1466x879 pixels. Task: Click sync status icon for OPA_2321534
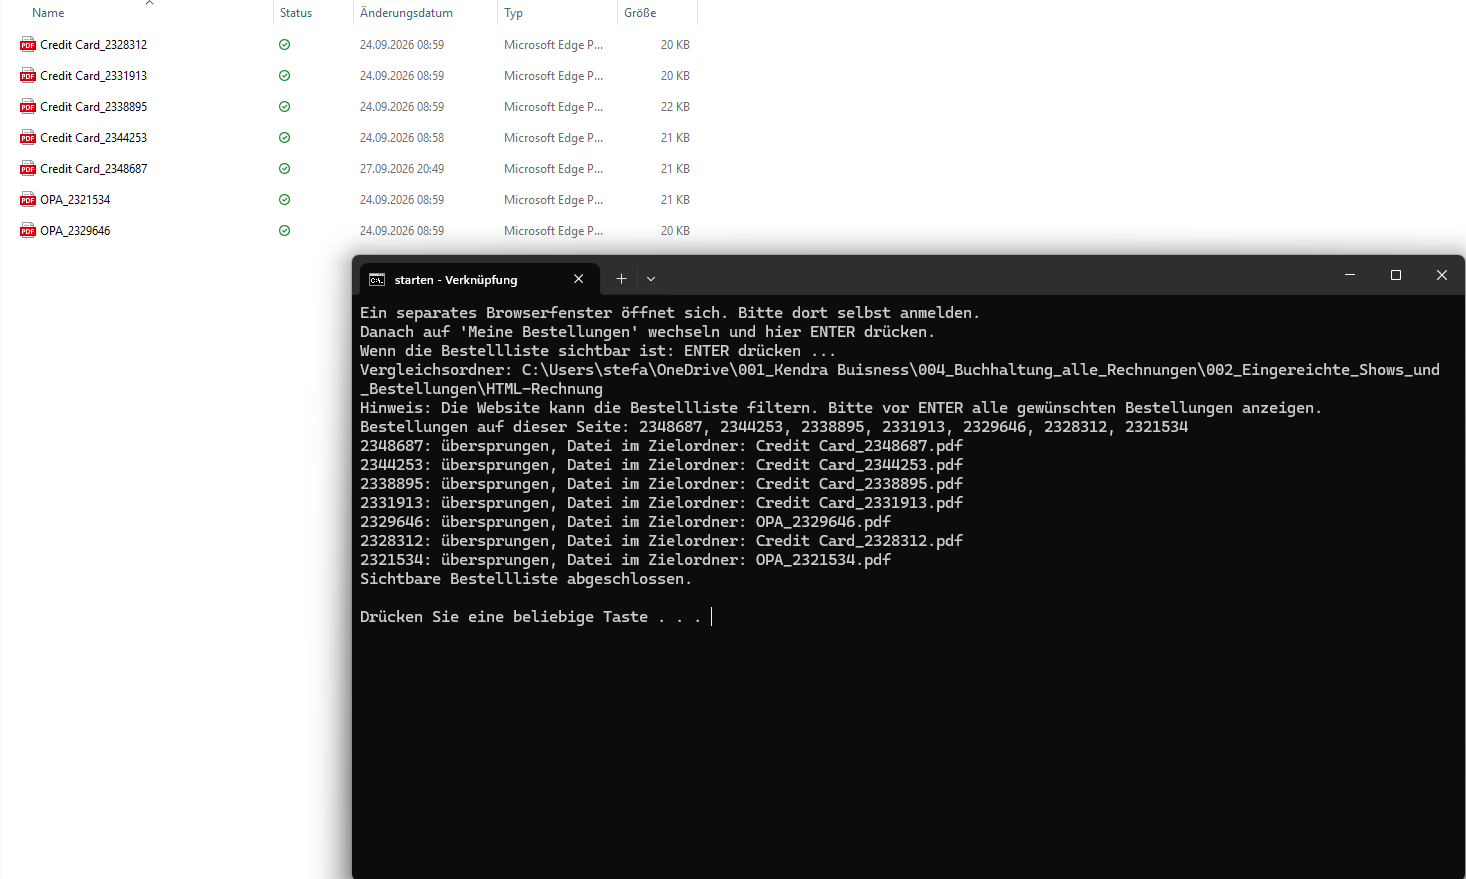pyautogui.click(x=285, y=200)
